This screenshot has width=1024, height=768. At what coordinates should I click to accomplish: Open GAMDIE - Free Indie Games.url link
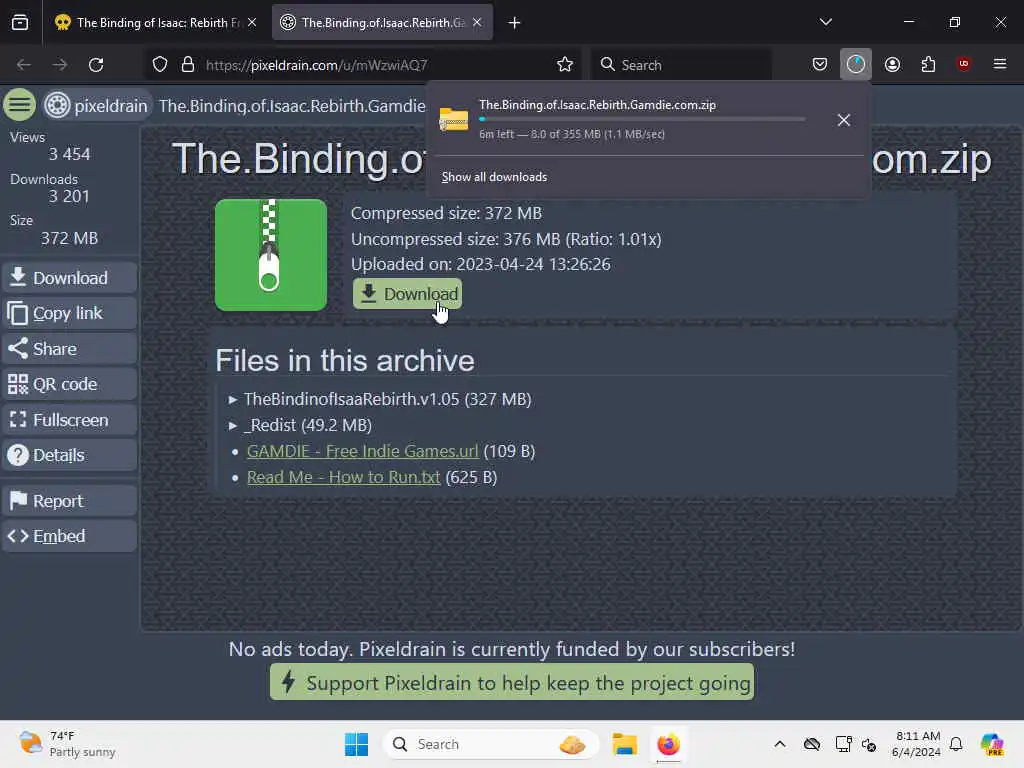tap(362, 451)
